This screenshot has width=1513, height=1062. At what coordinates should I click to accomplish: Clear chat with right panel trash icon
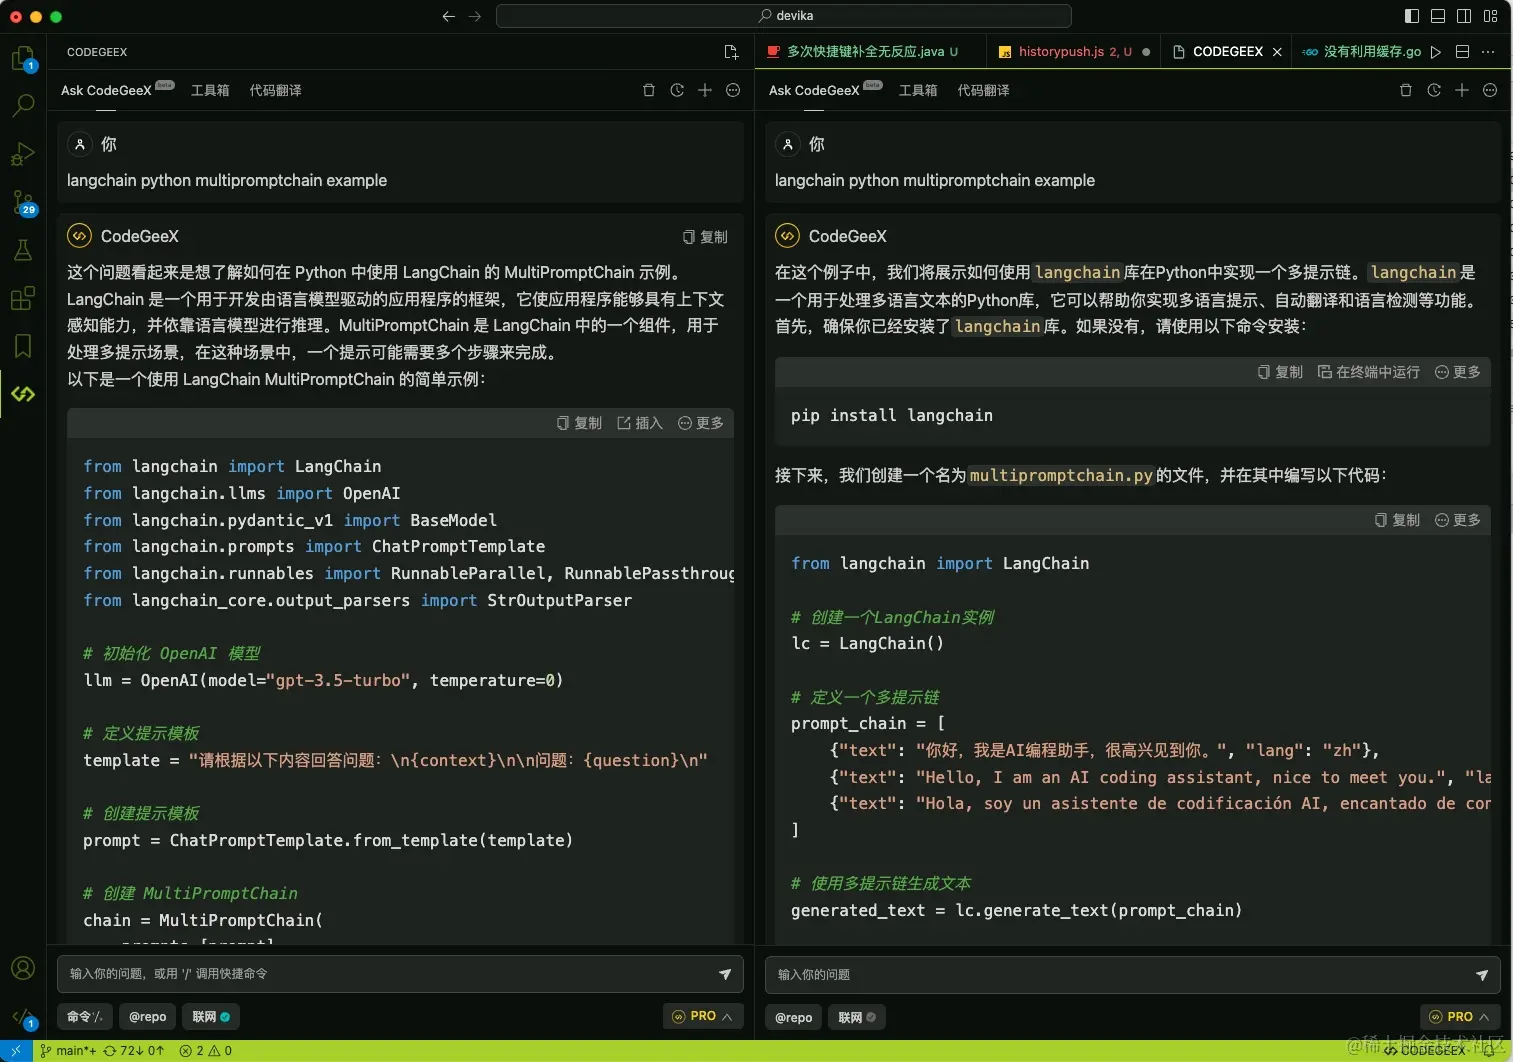(1406, 90)
